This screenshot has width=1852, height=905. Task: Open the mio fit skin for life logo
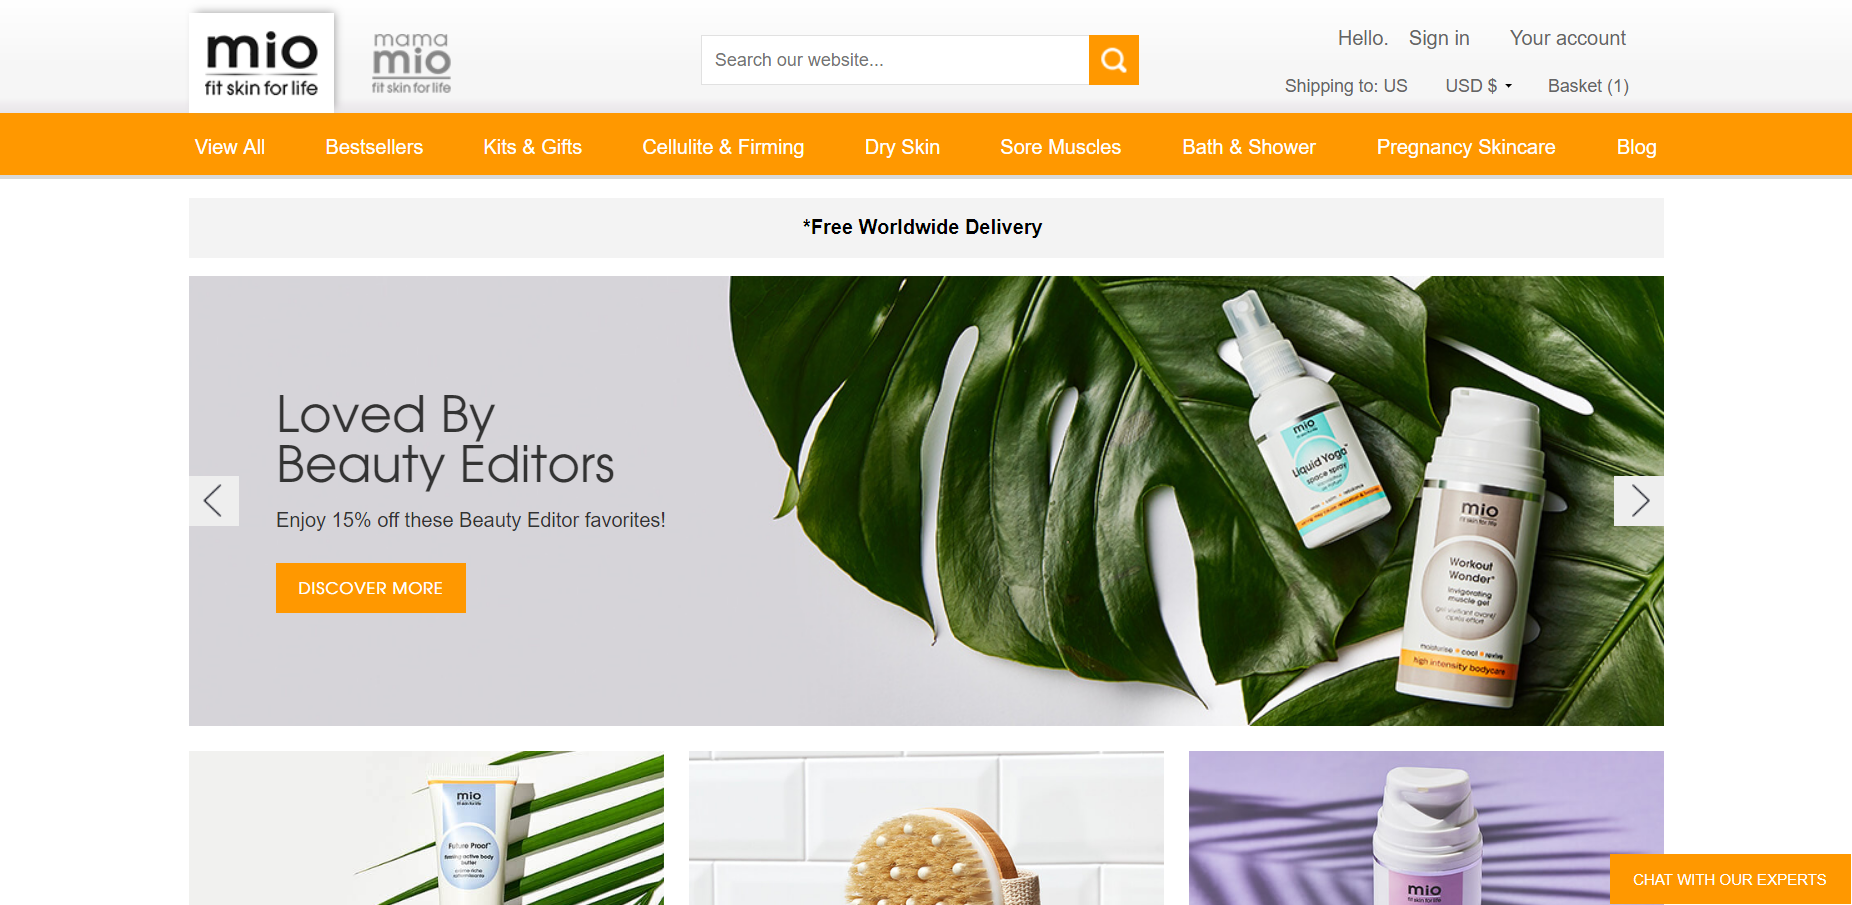click(x=261, y=63)
